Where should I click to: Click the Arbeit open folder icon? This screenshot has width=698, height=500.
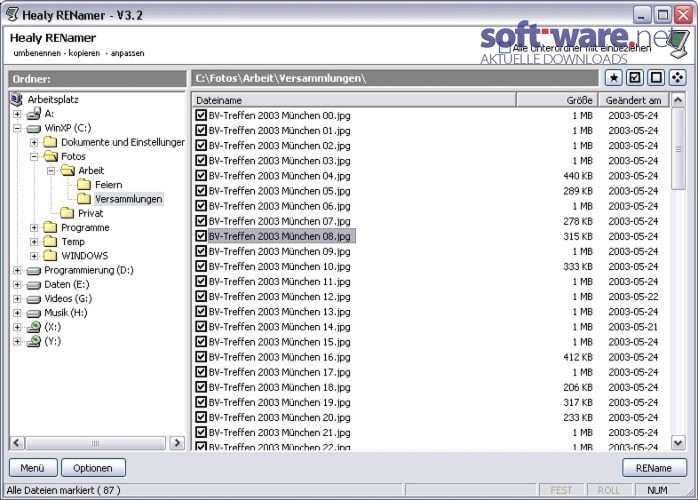68,171
